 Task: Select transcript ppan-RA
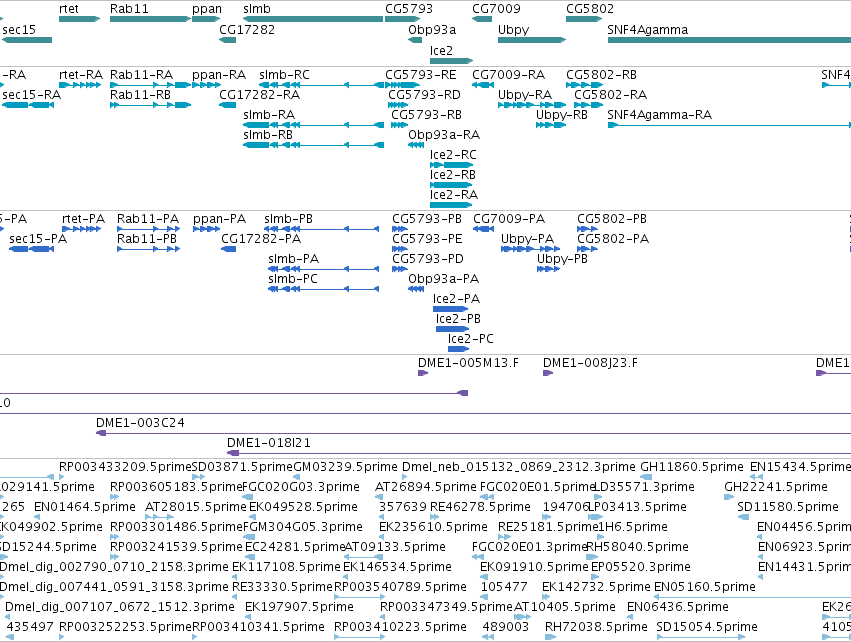tap(206, 85)
